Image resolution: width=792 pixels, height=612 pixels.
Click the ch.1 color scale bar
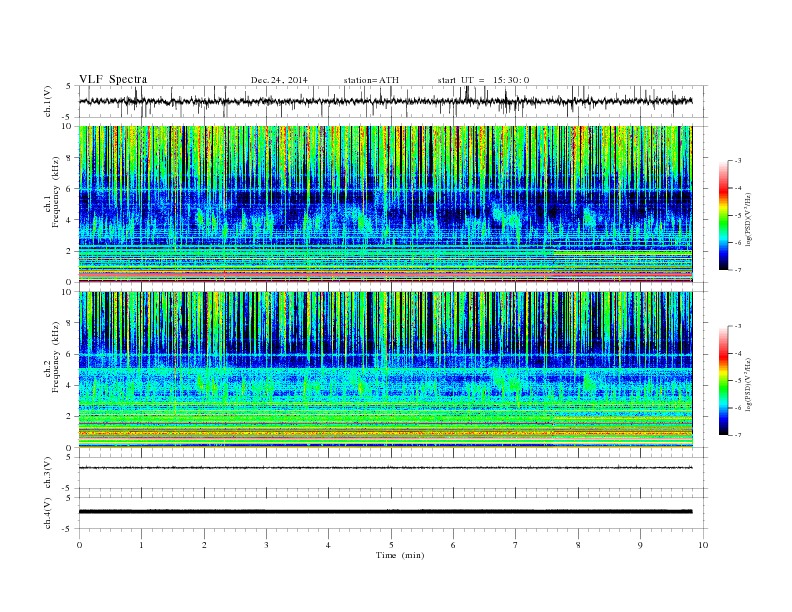tap(723, 215)
